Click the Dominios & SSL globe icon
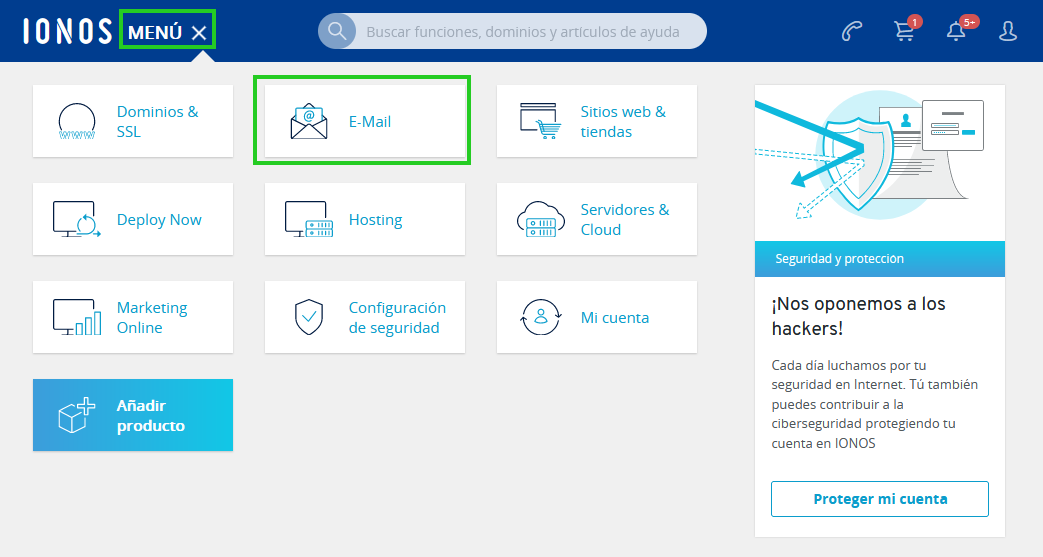The width and height of the screenshot is (1043, 557). (x=76, y=121)
